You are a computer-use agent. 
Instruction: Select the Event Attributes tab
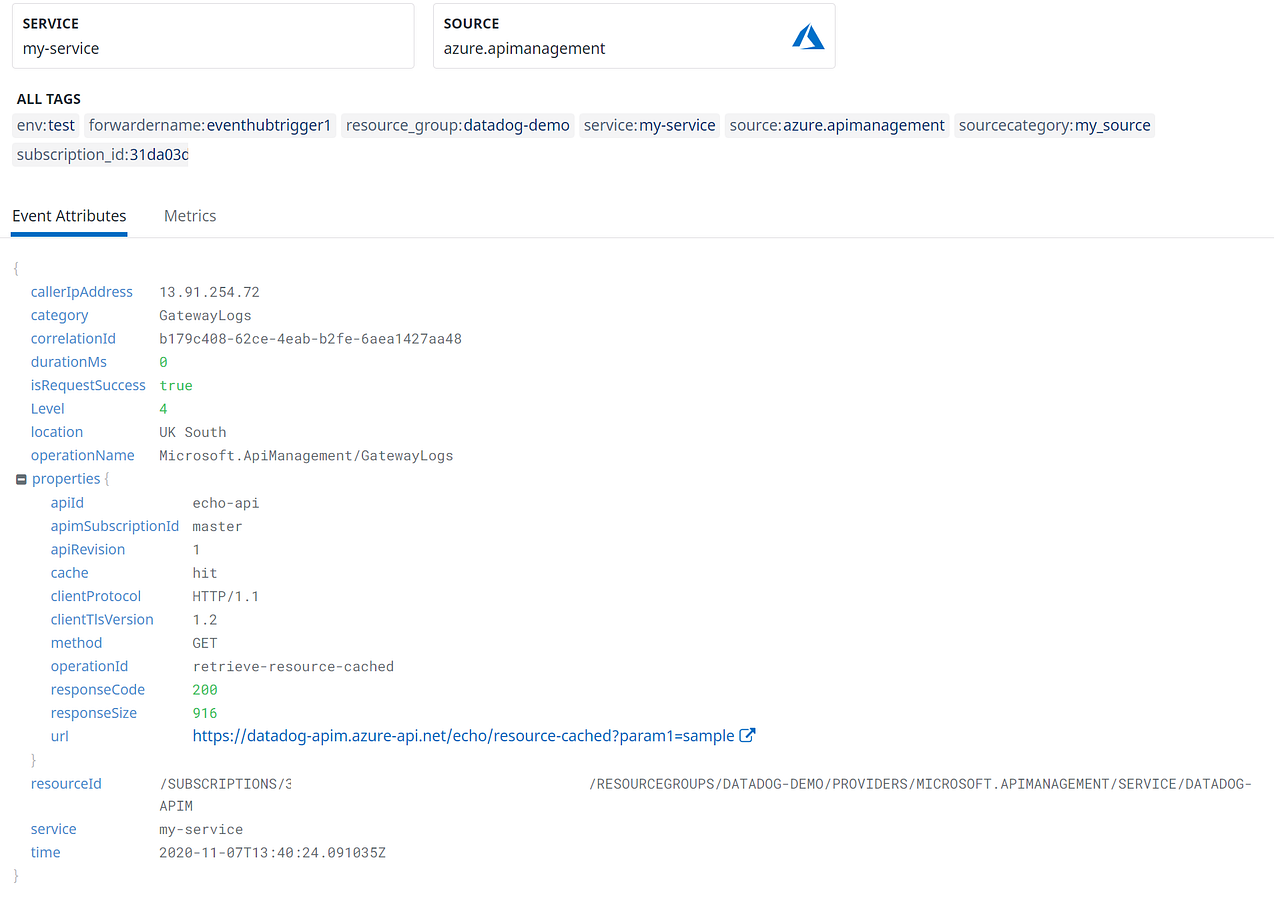coord(69,216)
